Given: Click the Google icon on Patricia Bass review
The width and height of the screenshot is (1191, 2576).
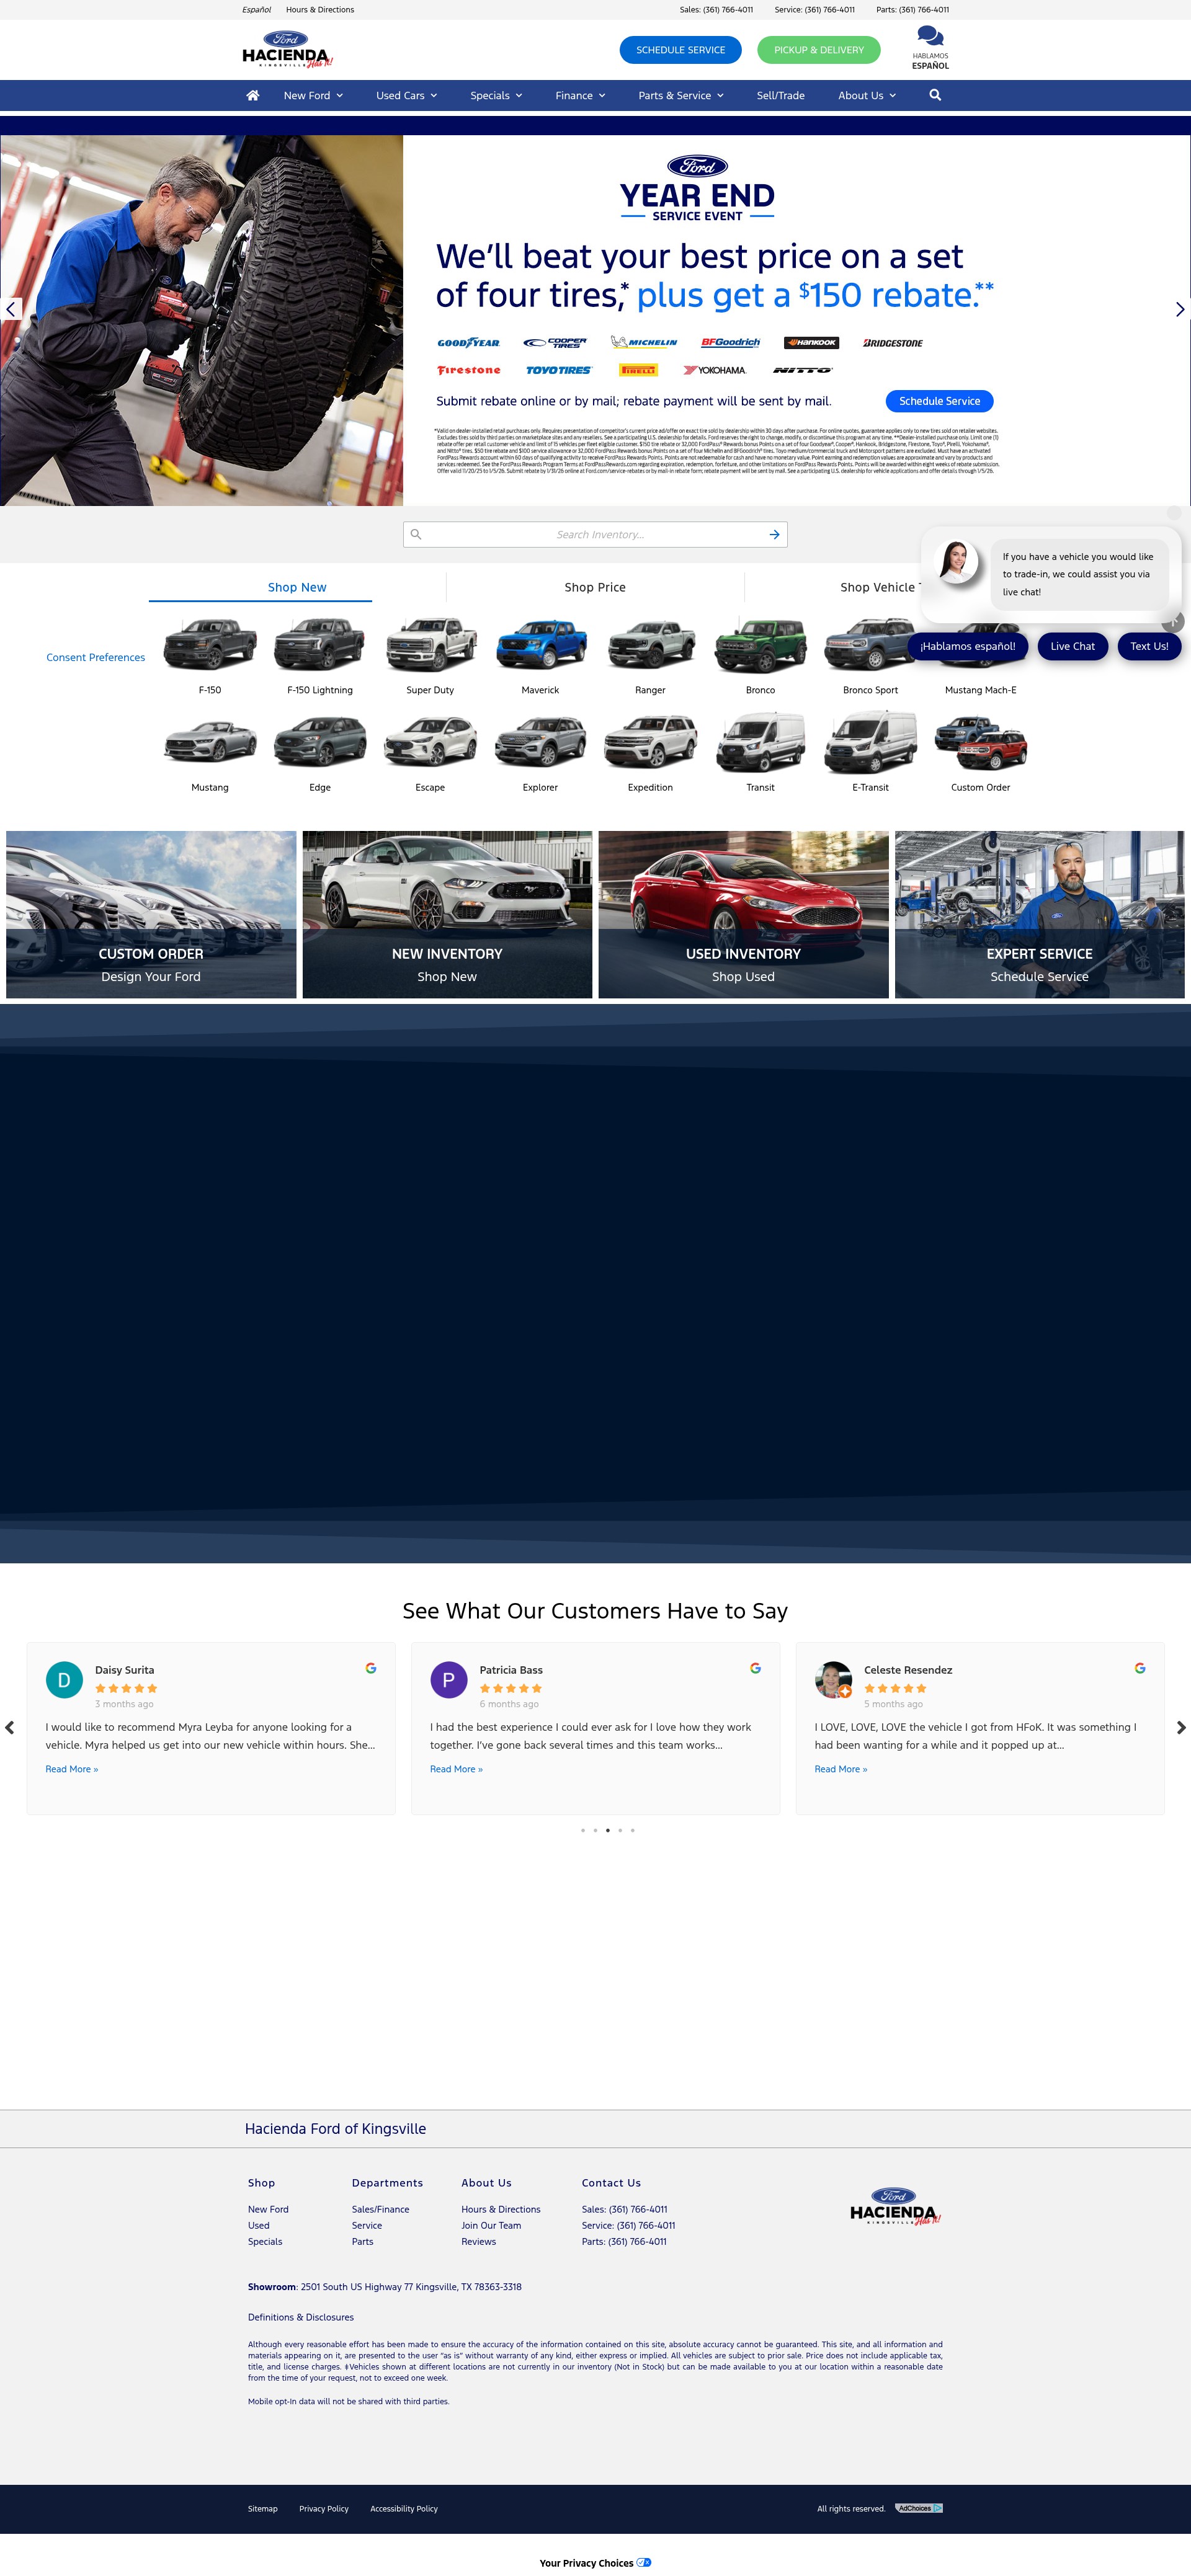Looking at the screenshot, I should click(x=755, y=1668).
